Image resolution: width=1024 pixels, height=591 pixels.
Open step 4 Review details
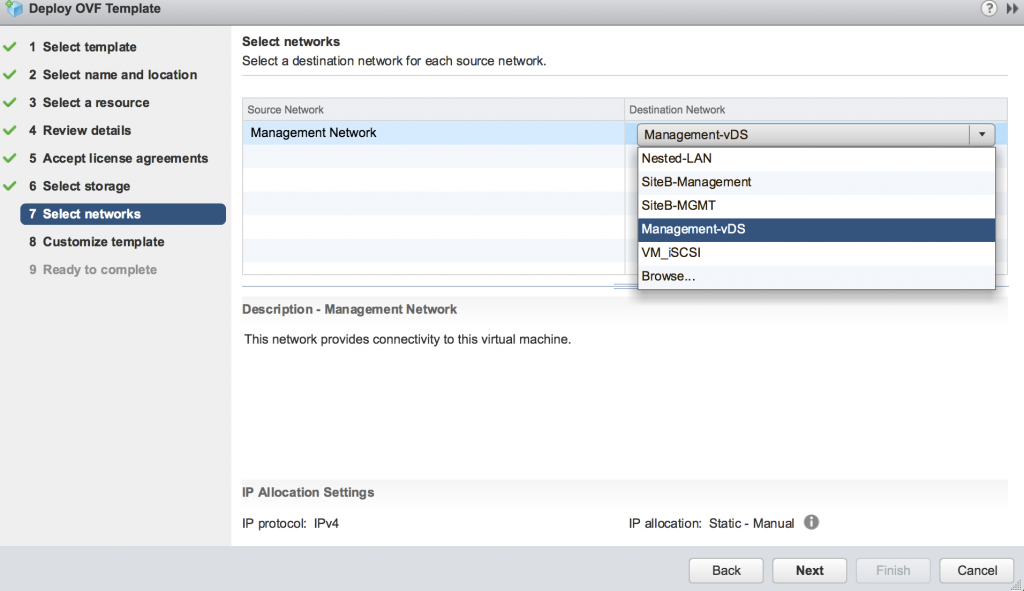(80, 131)
